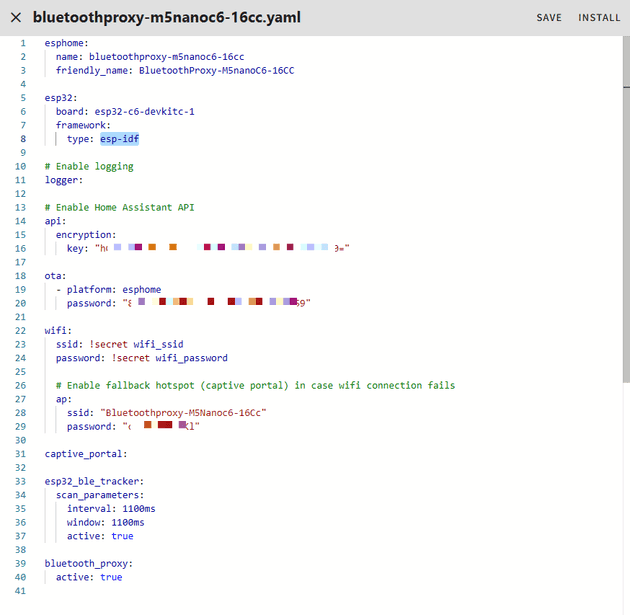Click the 'logger:' line

(63, 180)
